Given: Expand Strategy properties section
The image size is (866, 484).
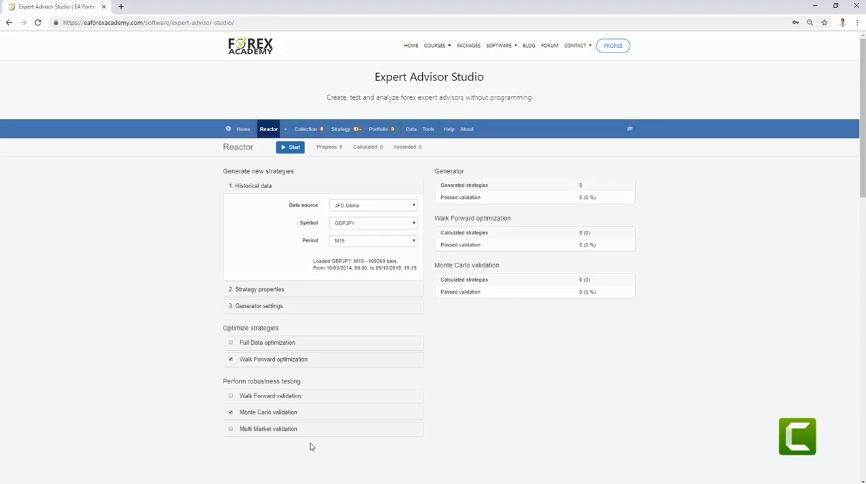Looking at the screenshot, I should point(323,290).
